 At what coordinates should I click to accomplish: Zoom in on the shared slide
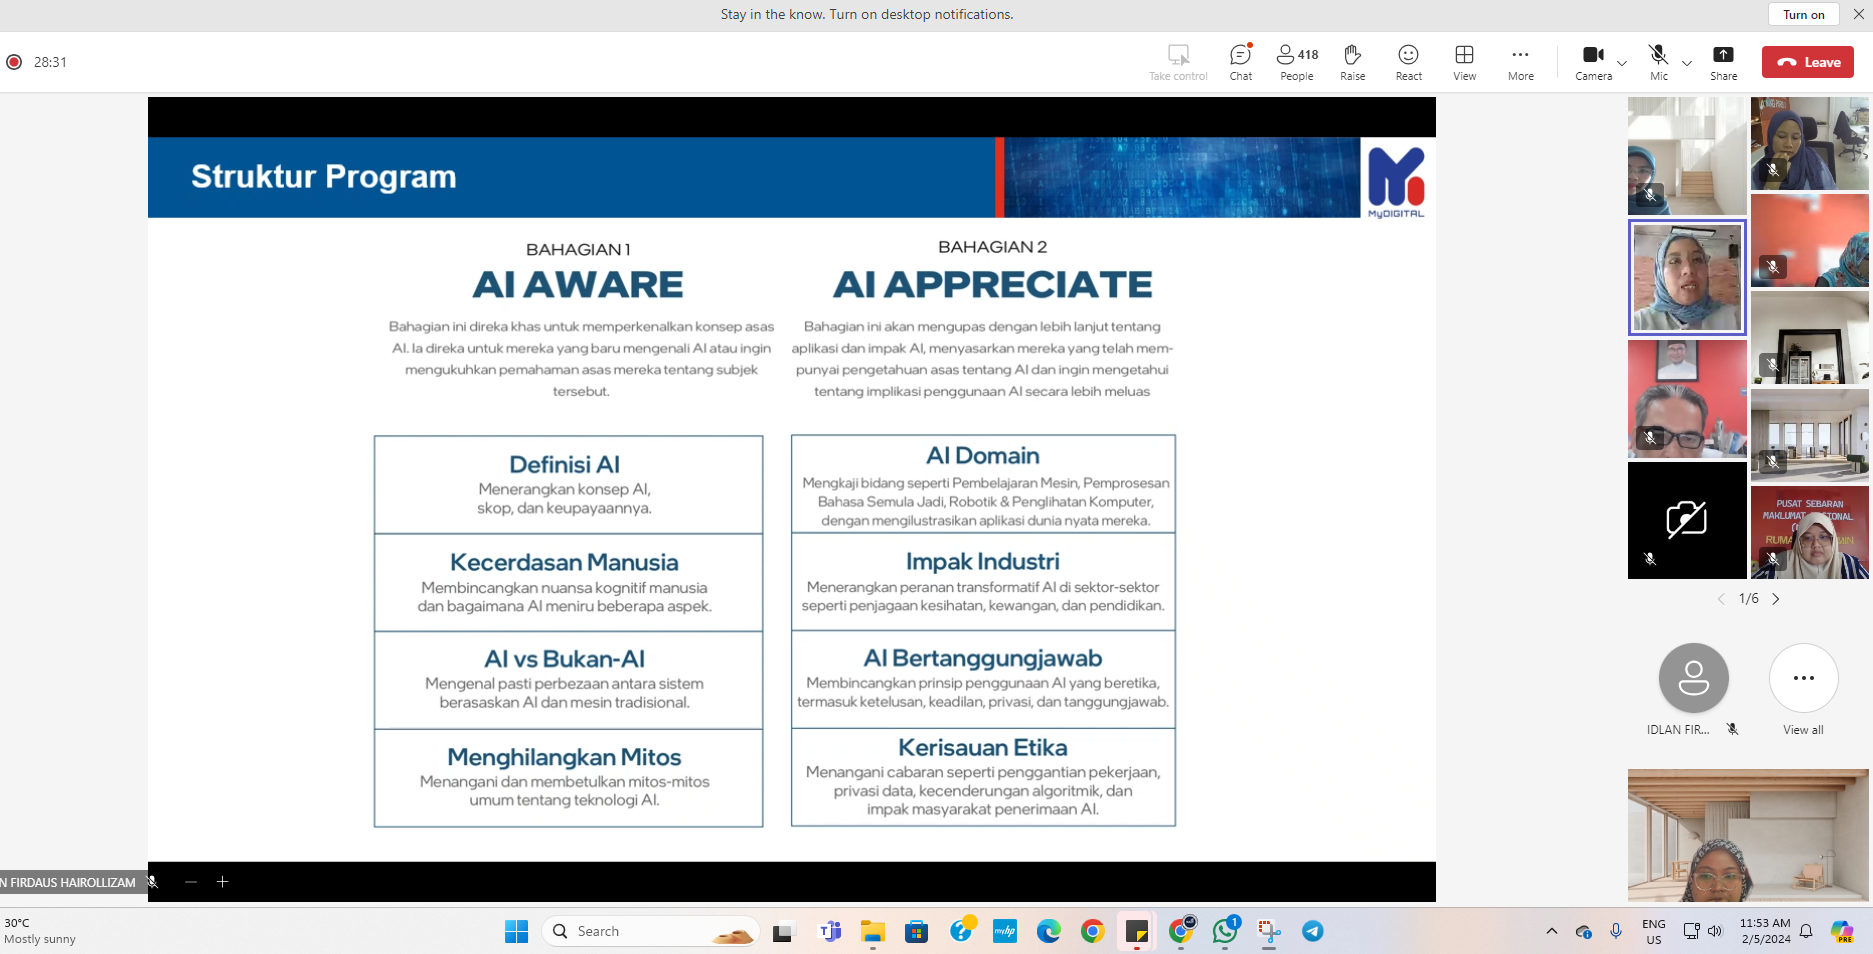(223, 882)
